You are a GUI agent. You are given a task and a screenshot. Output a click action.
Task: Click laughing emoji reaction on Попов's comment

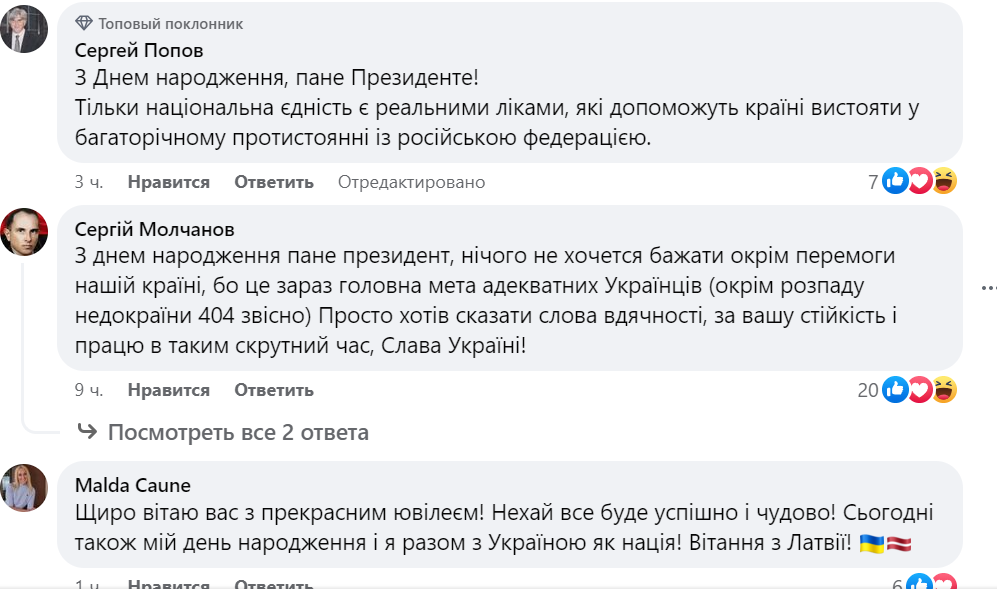click(944, 181)
